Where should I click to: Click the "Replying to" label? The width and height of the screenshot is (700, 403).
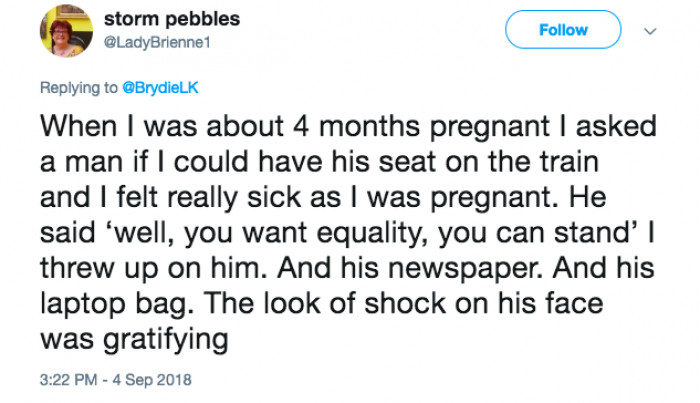(79, 88)
